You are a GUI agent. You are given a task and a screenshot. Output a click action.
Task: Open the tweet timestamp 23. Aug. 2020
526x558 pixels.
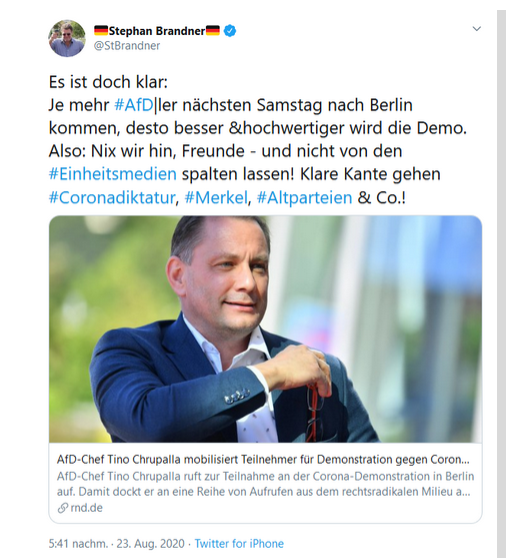pos(151,544)
